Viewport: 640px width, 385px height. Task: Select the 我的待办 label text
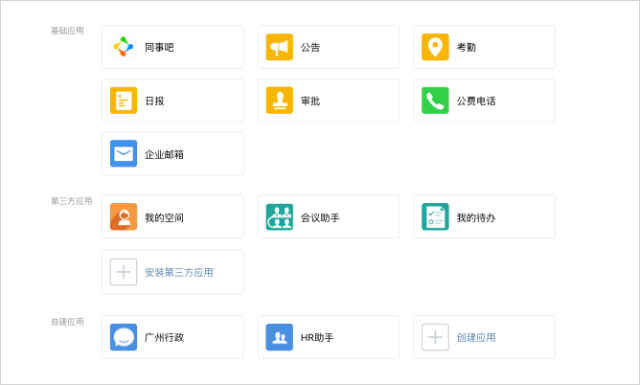476,218
